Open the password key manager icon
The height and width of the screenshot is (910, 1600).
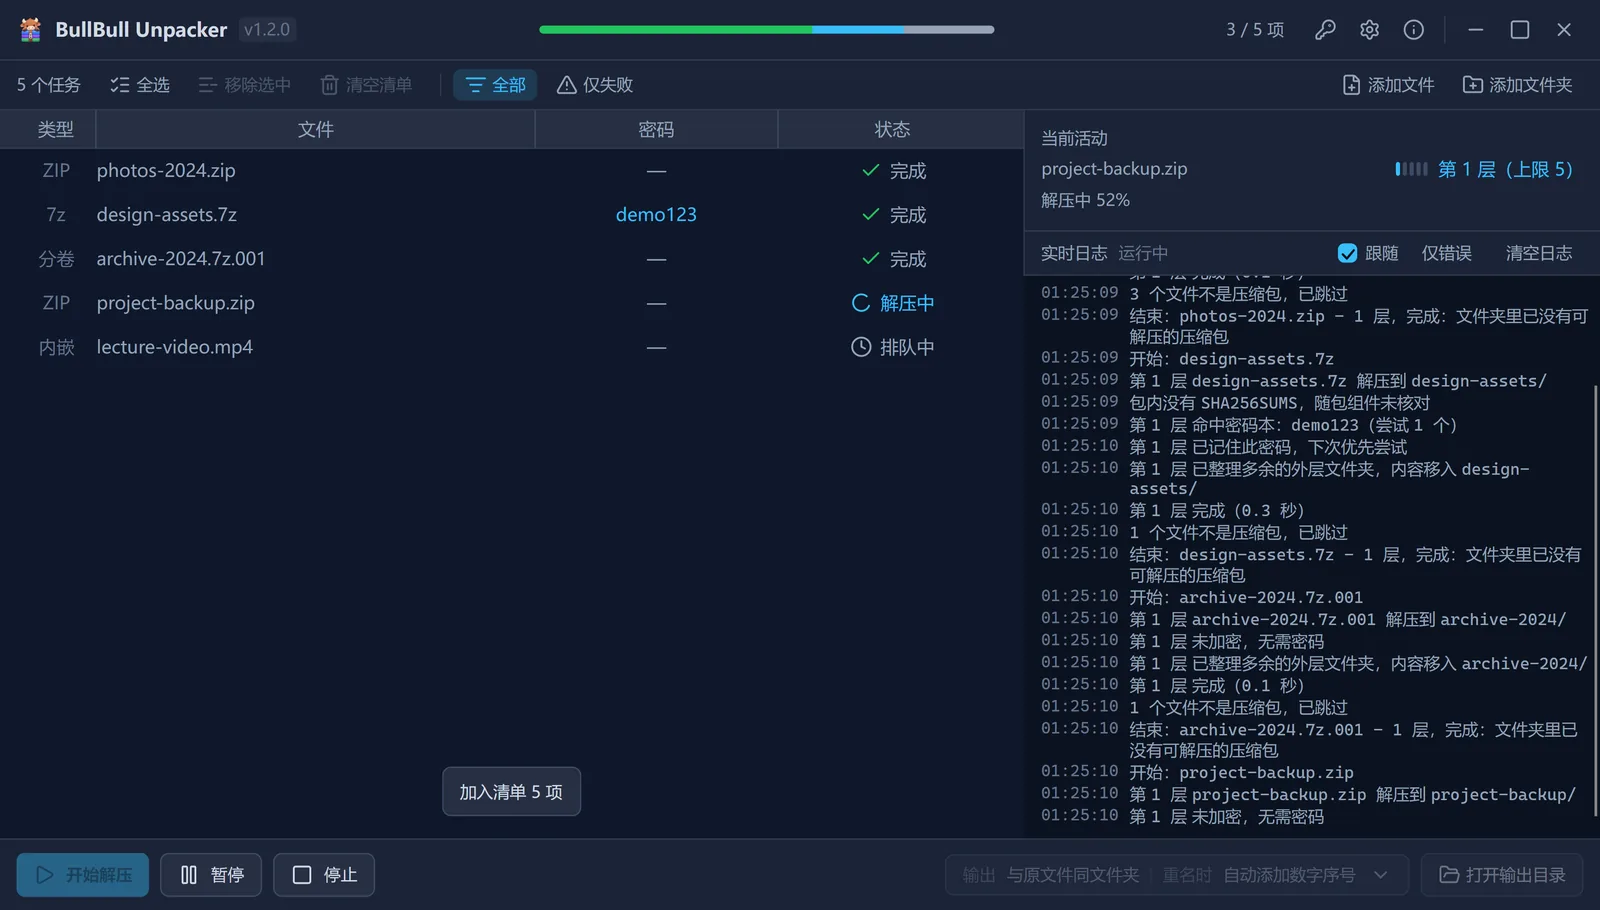pos(1325,30)
